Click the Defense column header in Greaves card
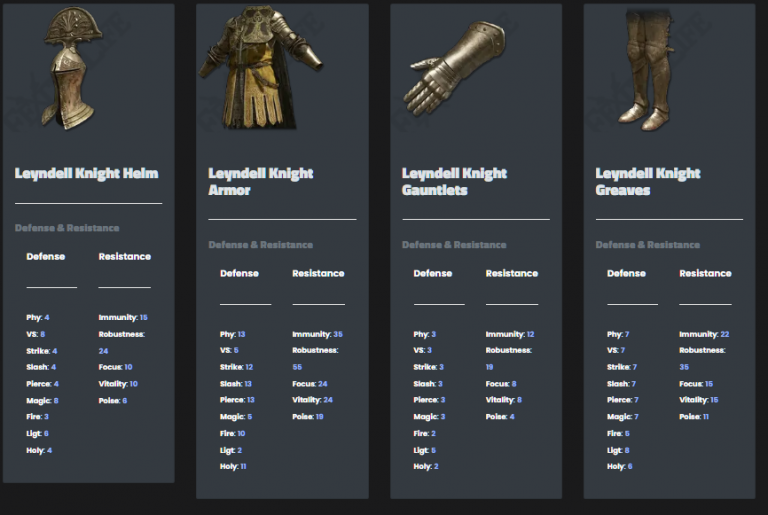 click(x=626, y=273)
